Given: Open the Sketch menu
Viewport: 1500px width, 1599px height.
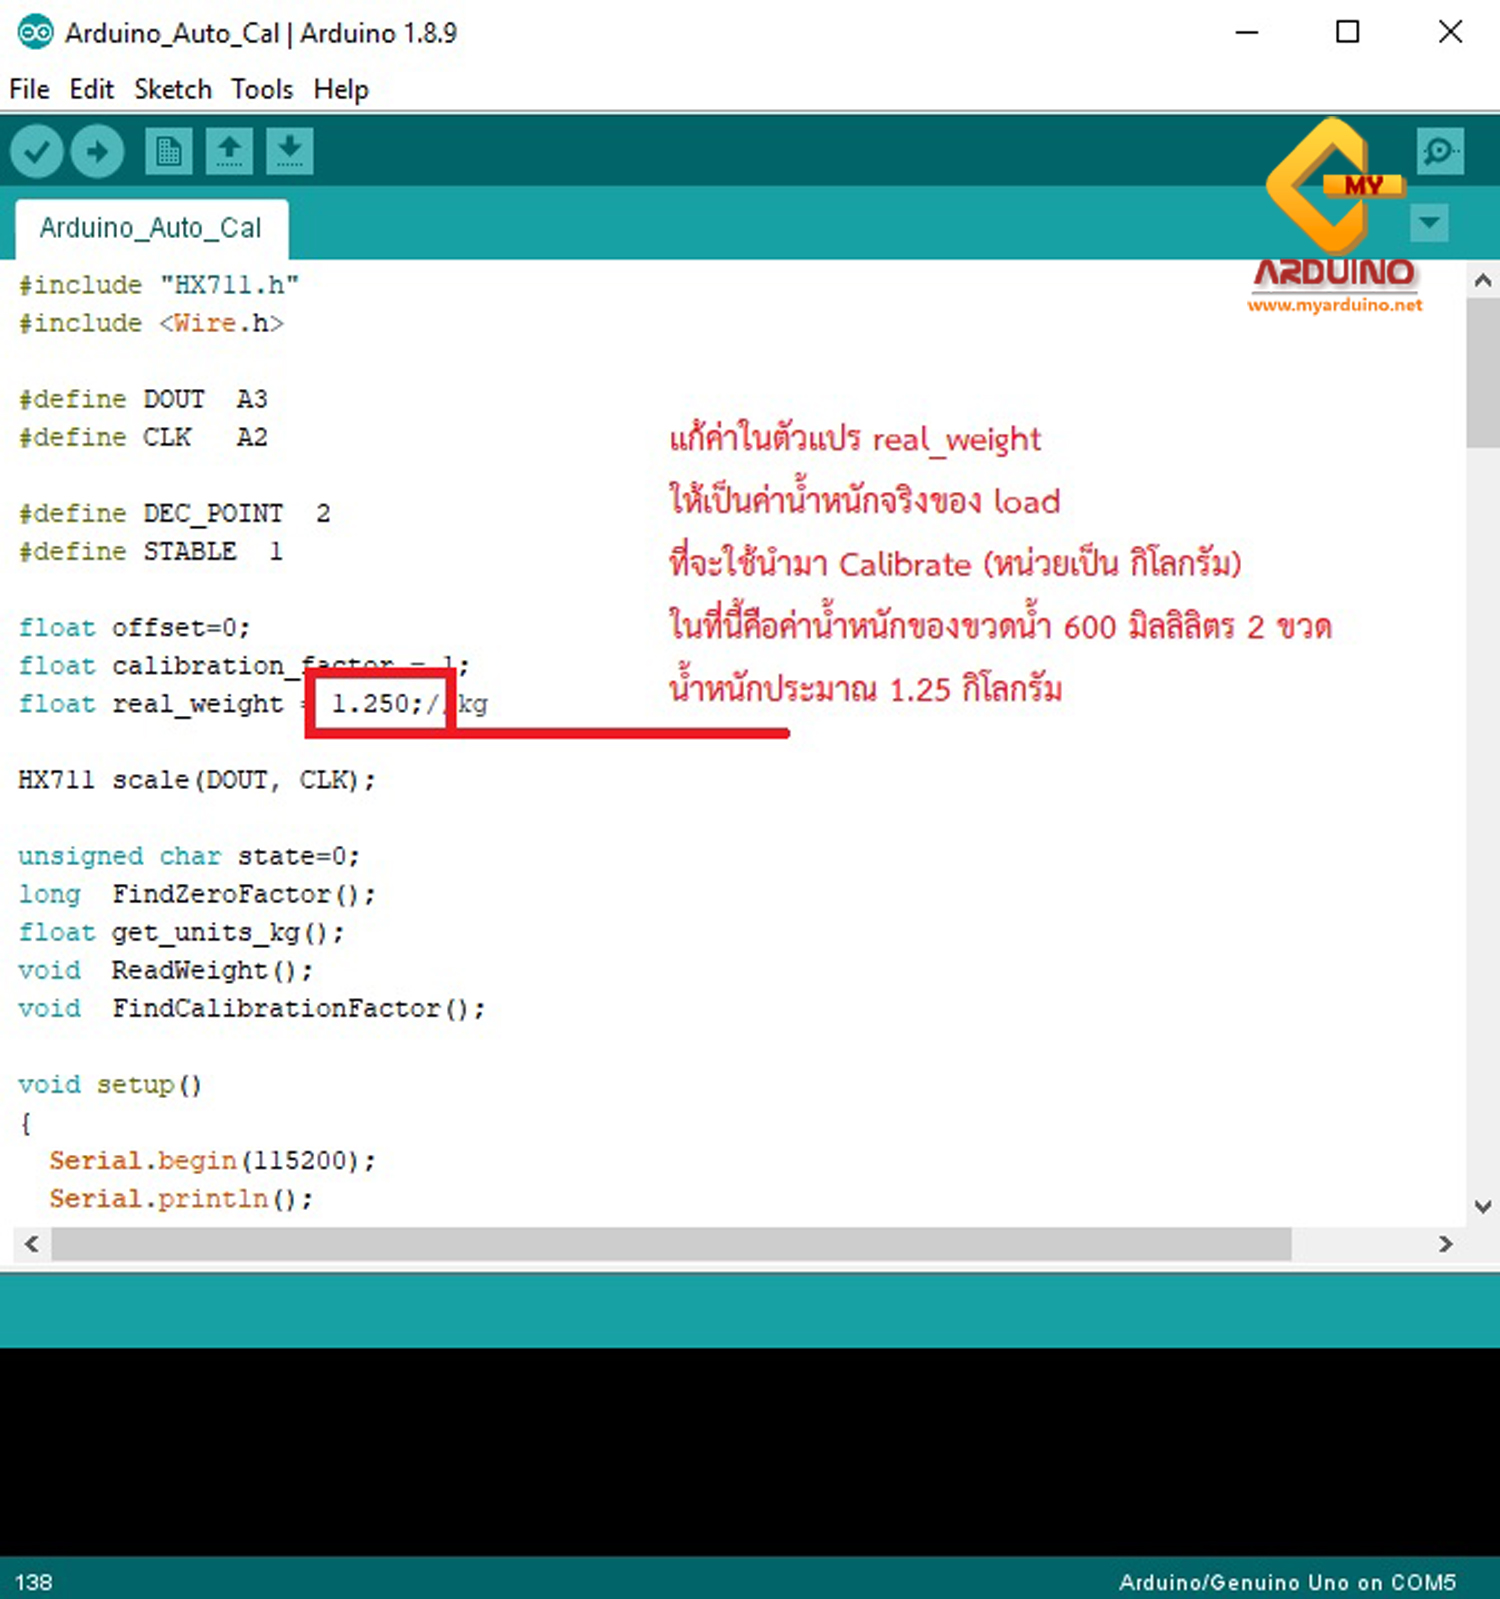Looking at the screenshot, I should click(x=173, y=90).
